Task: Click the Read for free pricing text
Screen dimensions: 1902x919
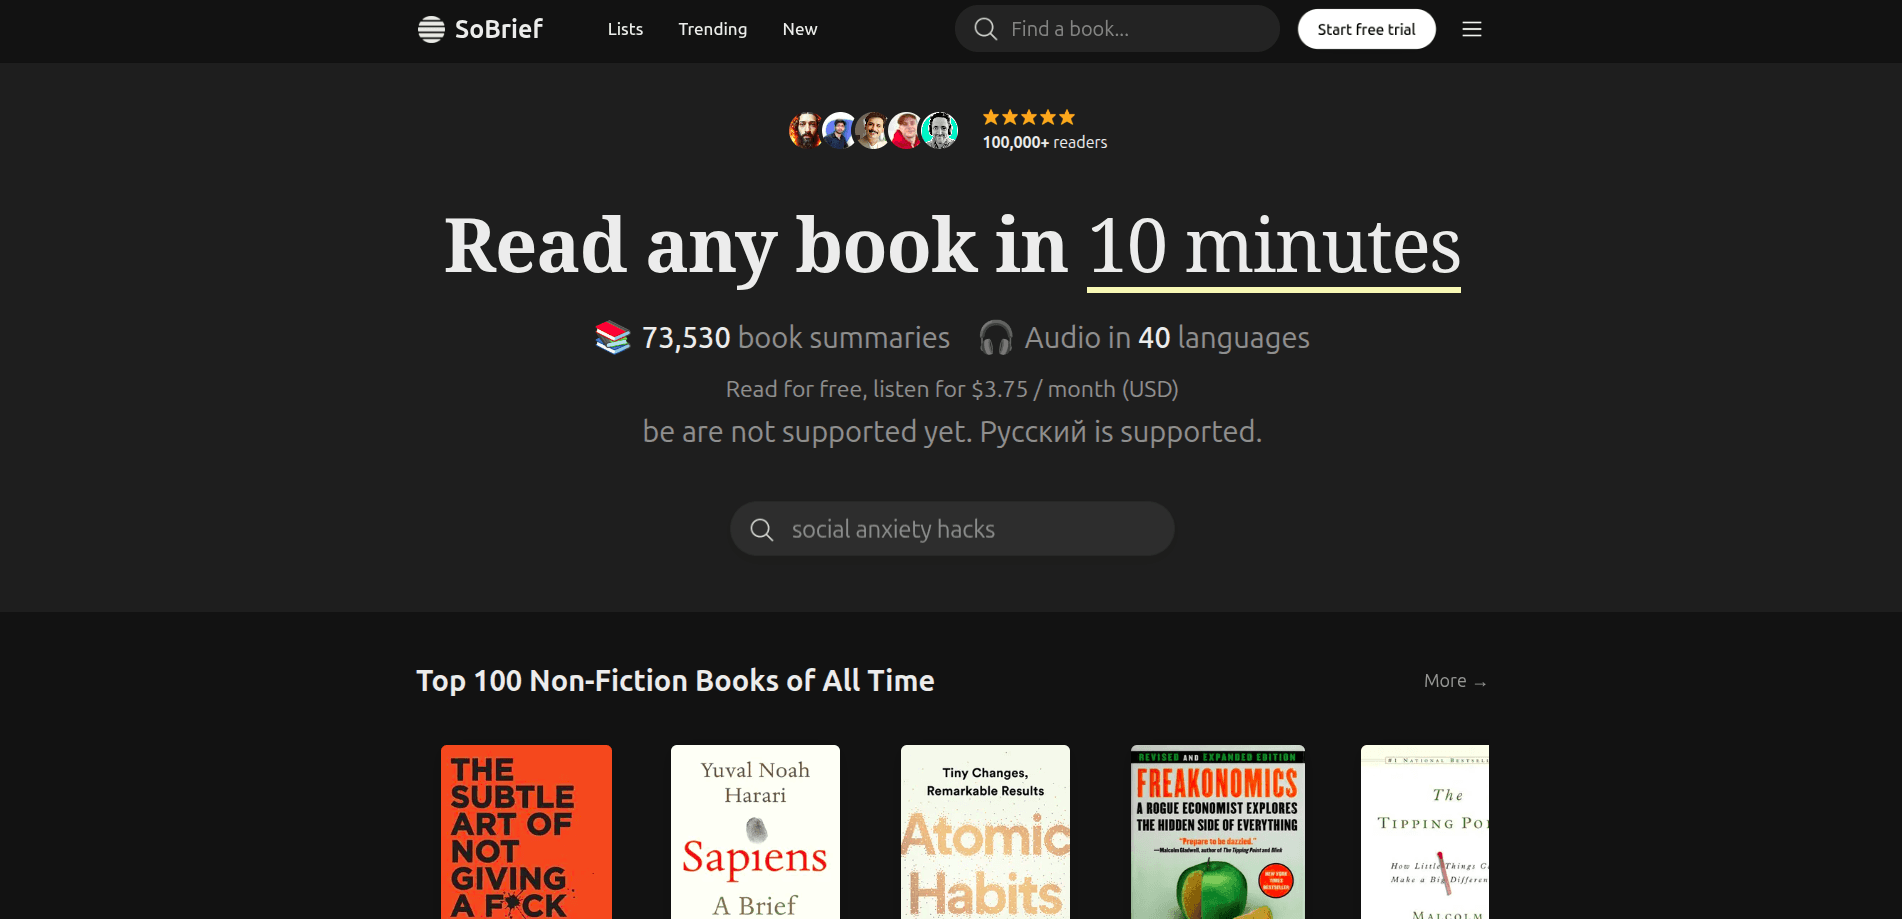Action: (x=952, y=389)
